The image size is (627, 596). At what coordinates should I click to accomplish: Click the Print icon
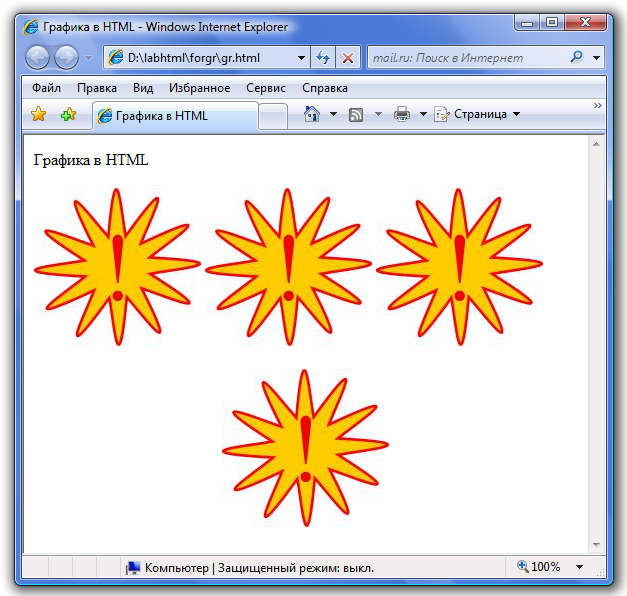coord(402,114)
